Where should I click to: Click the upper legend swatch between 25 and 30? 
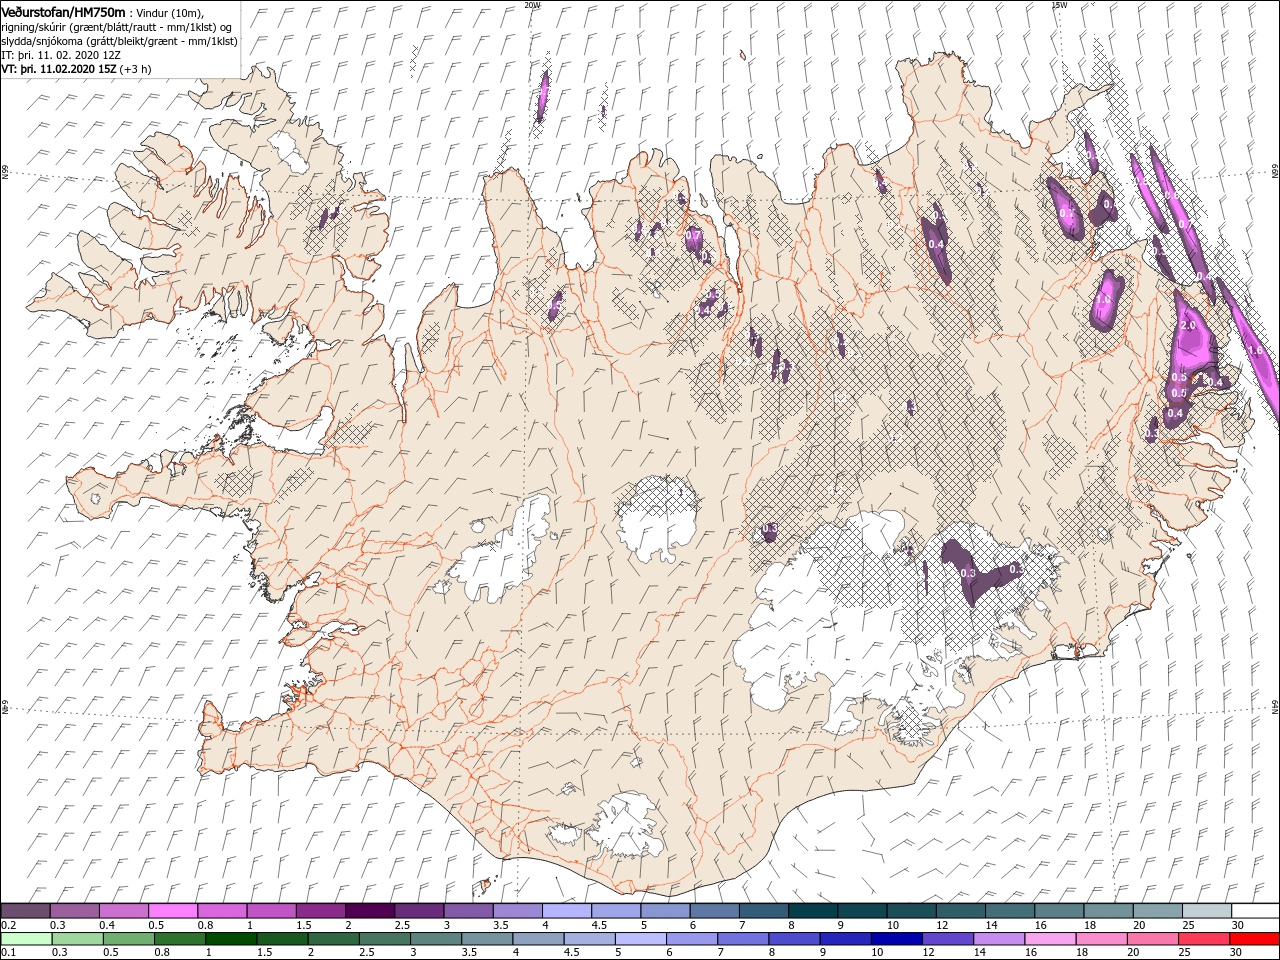[1207, 911]
